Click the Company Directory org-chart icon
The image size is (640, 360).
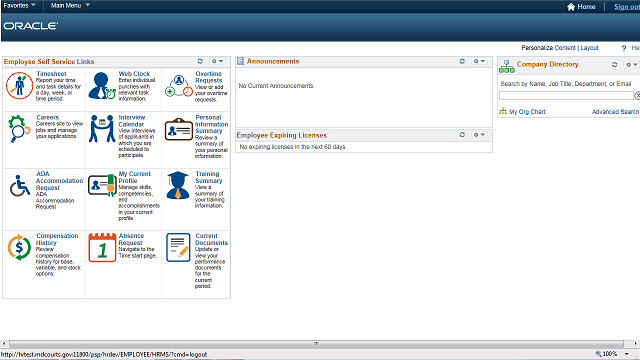click(x=507, y=67)
